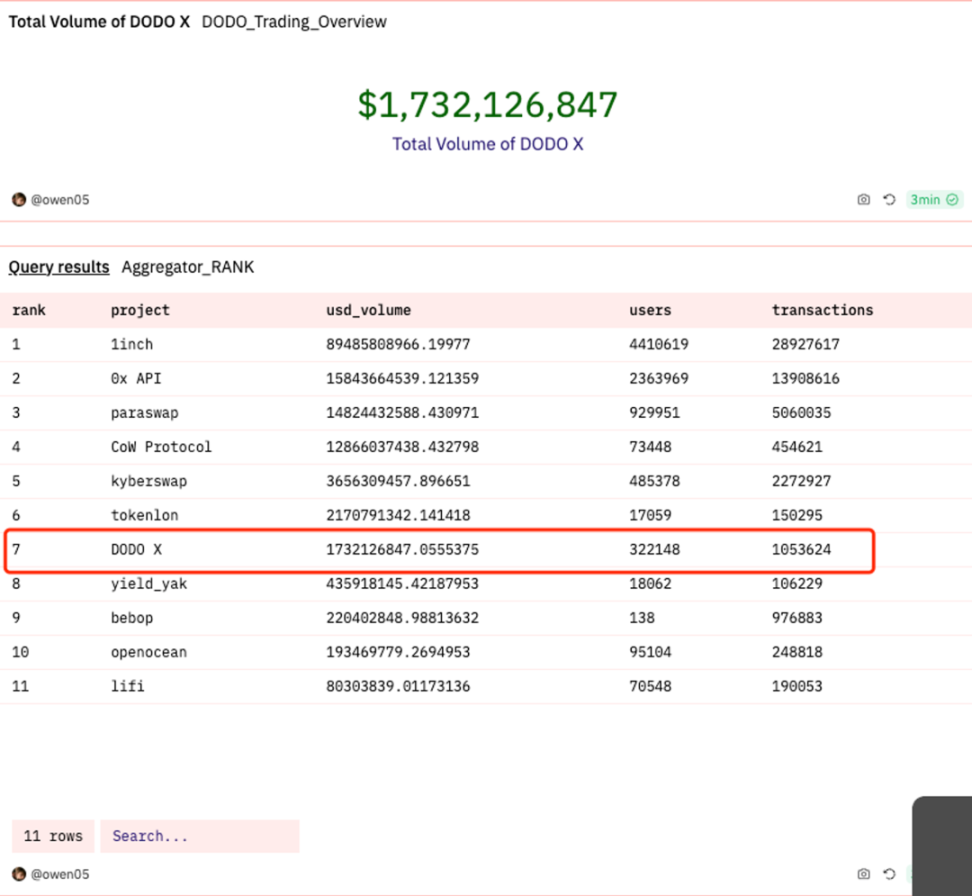Viewport: 972px width, 896px height.
Task: Click the refresh icon in Total Volume panel
Action: point(889,200)
